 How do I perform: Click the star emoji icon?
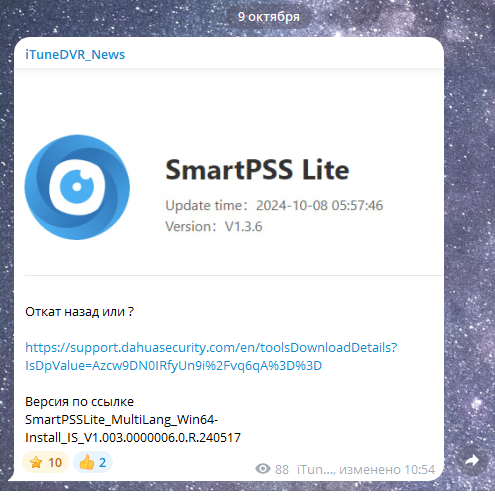(x=36, y=463)
